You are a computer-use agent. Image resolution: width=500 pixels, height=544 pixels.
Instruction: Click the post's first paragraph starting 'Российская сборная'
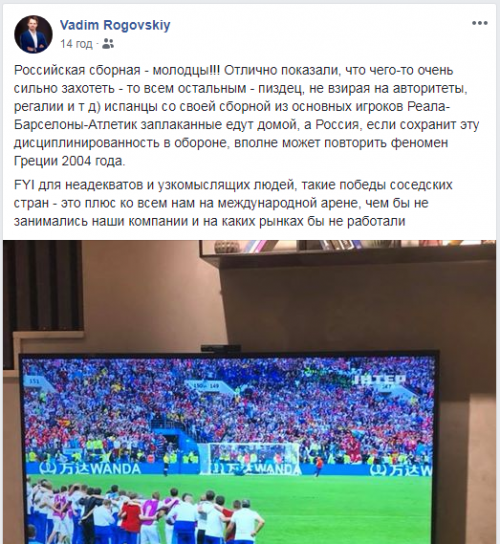(246, 116)
